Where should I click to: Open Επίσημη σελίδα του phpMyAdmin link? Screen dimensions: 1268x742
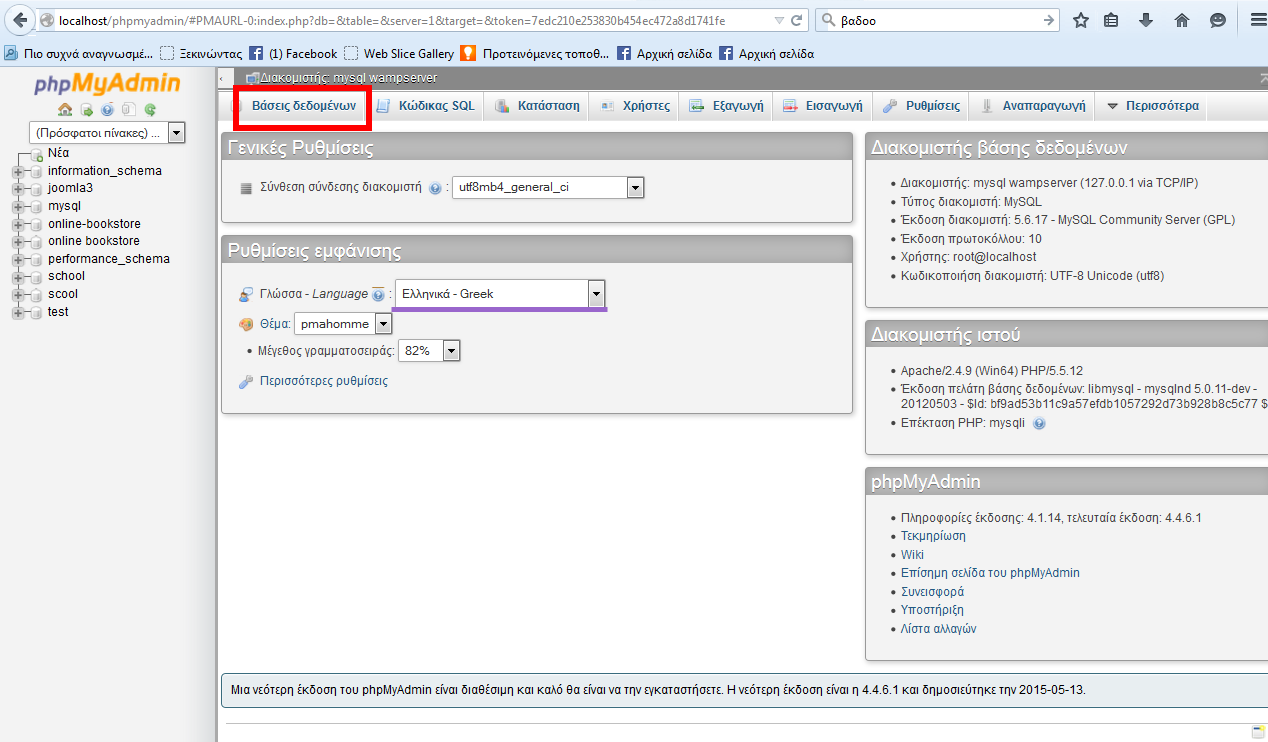(990, 573)
